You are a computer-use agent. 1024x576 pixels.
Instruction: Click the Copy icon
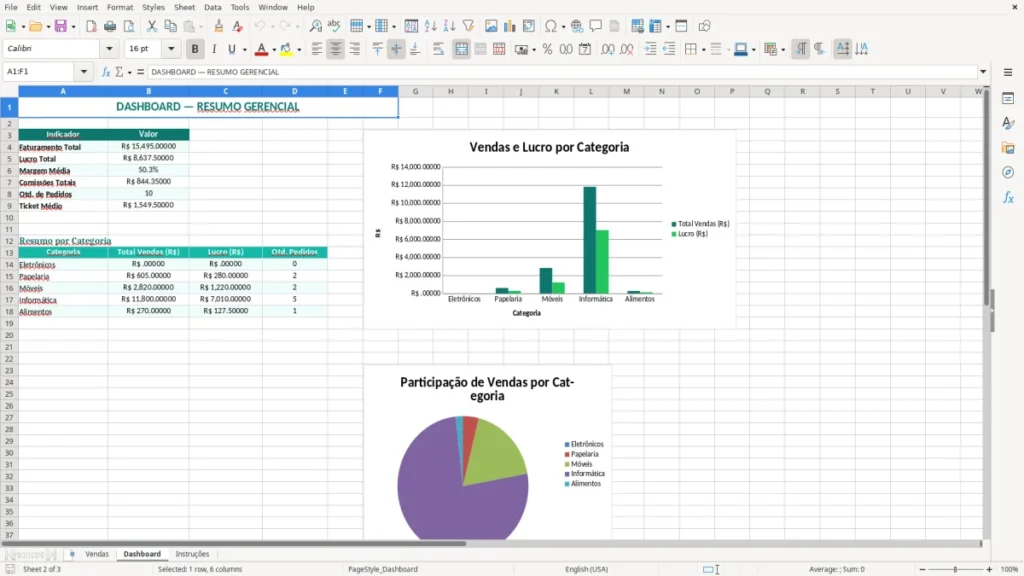point(170,26)
